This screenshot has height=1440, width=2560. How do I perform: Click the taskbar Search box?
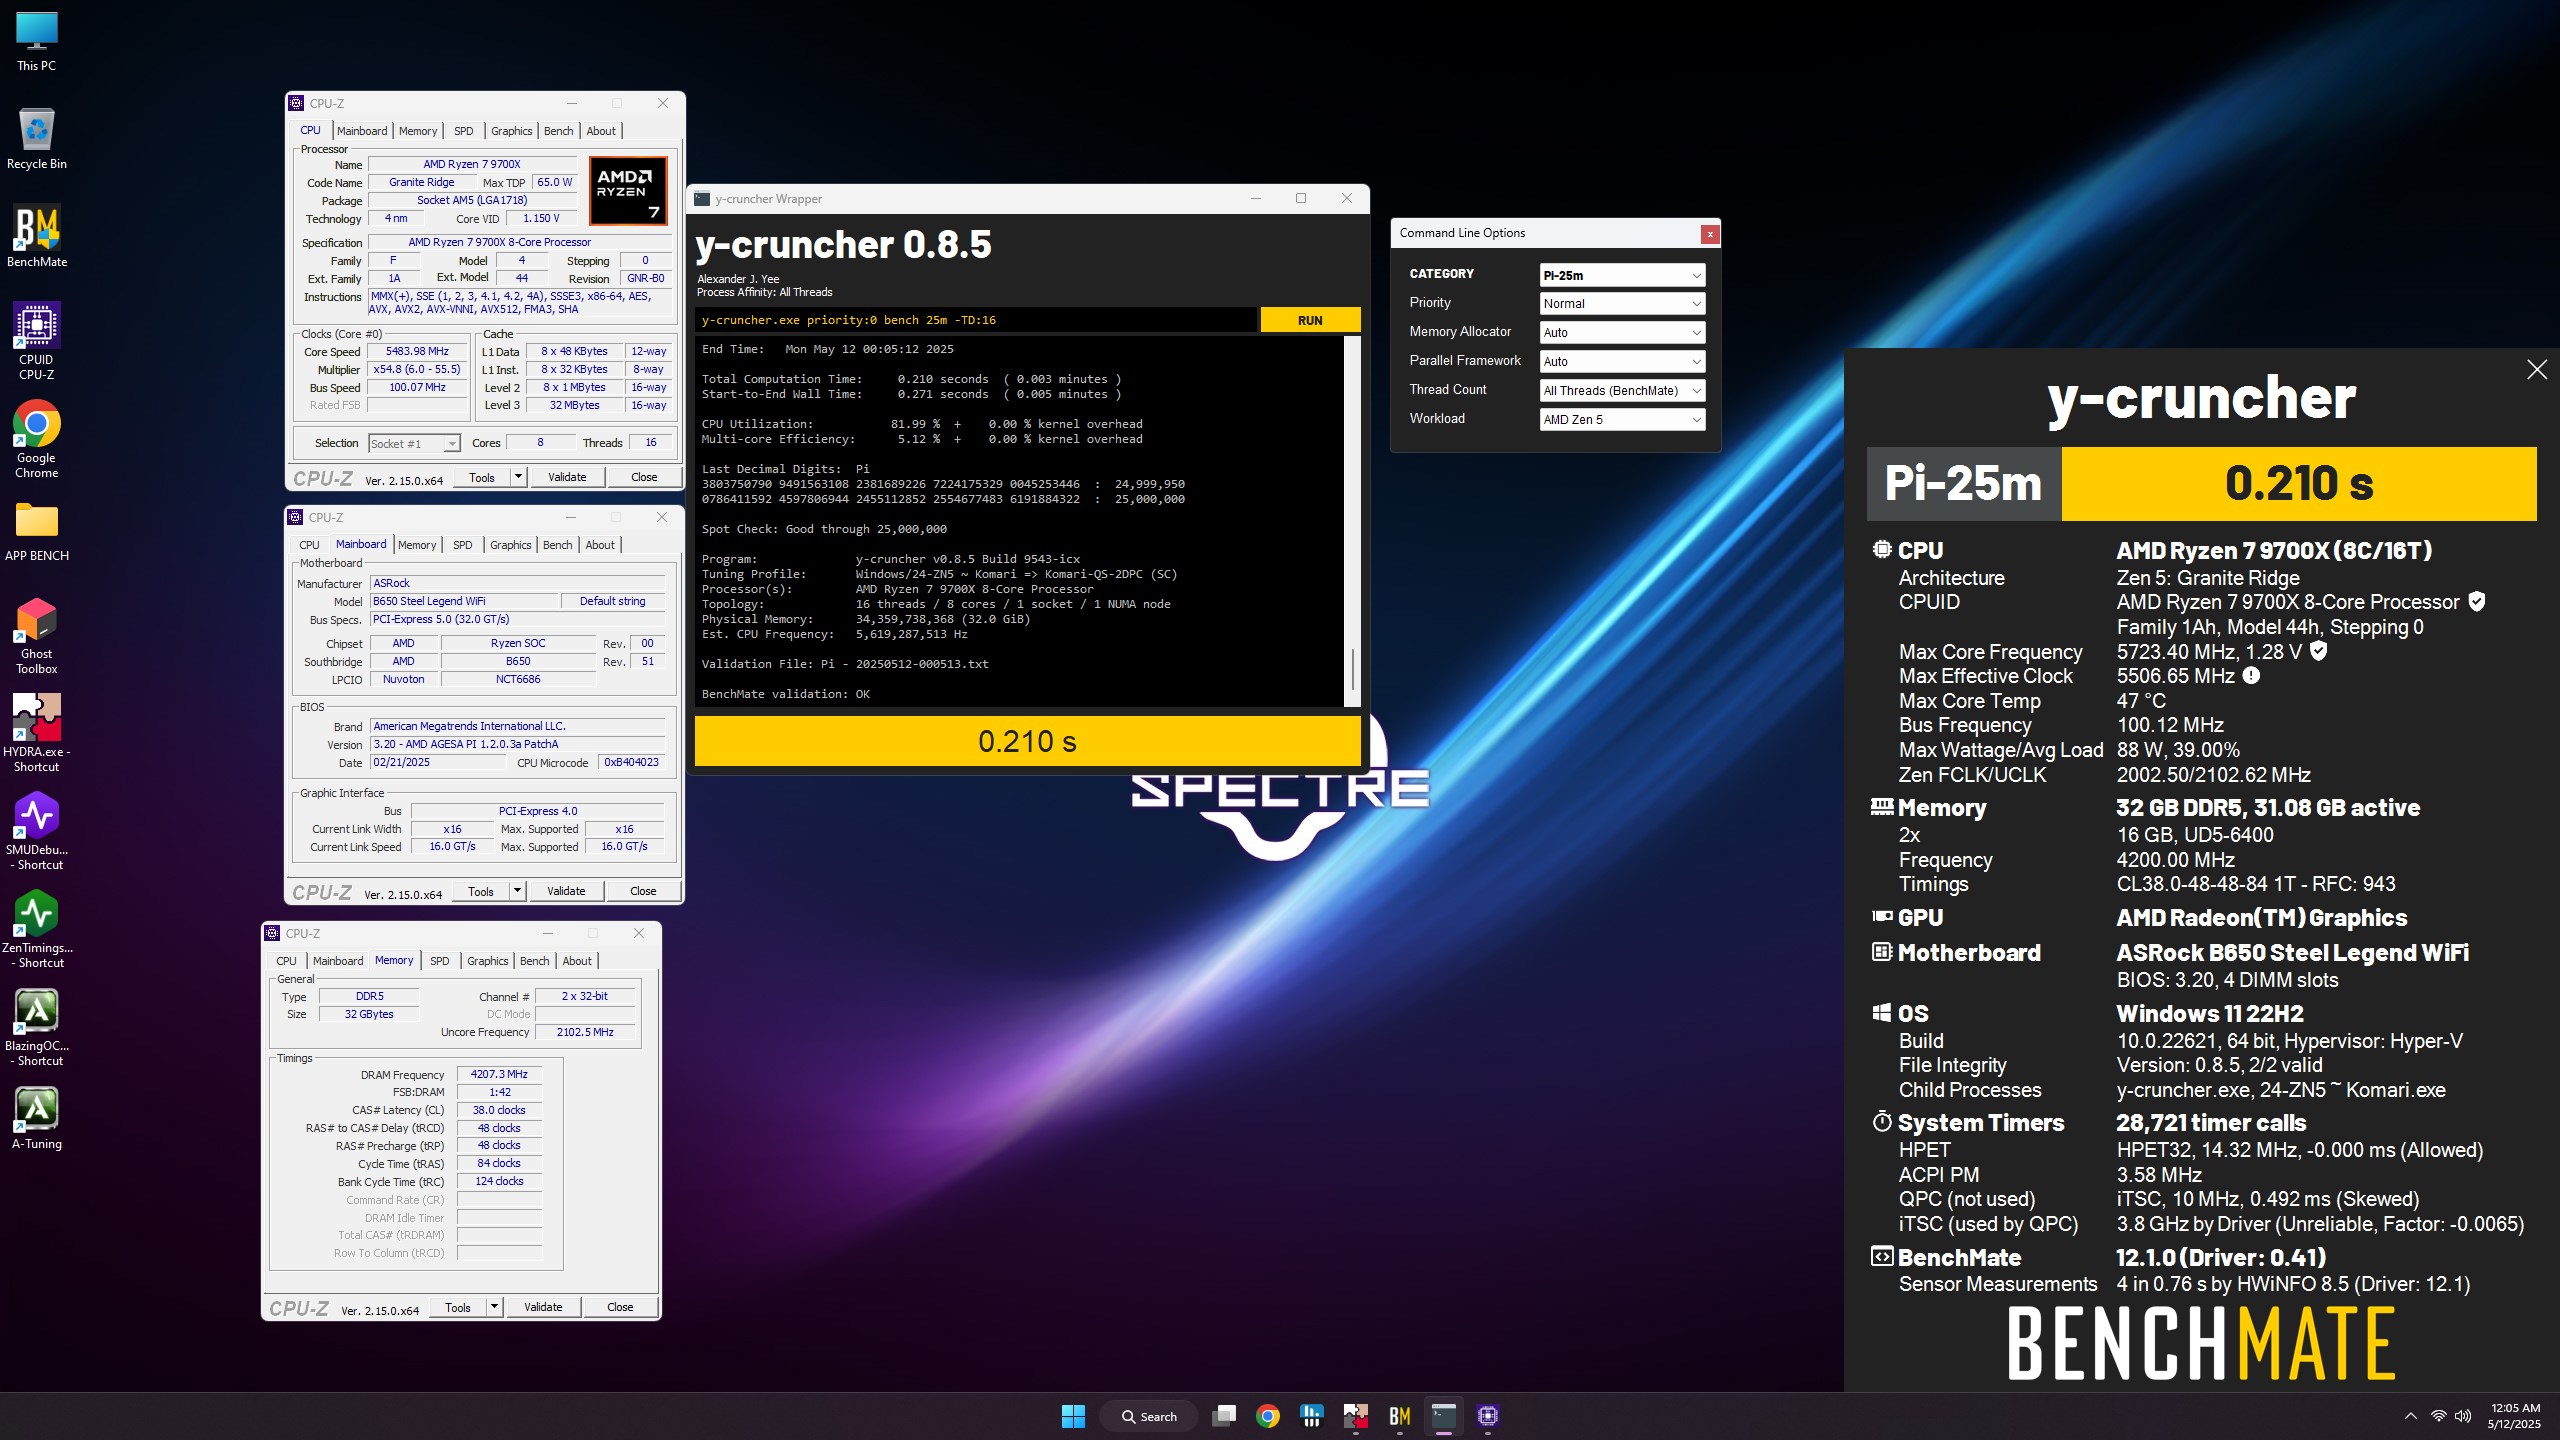pos(1148,1416)
